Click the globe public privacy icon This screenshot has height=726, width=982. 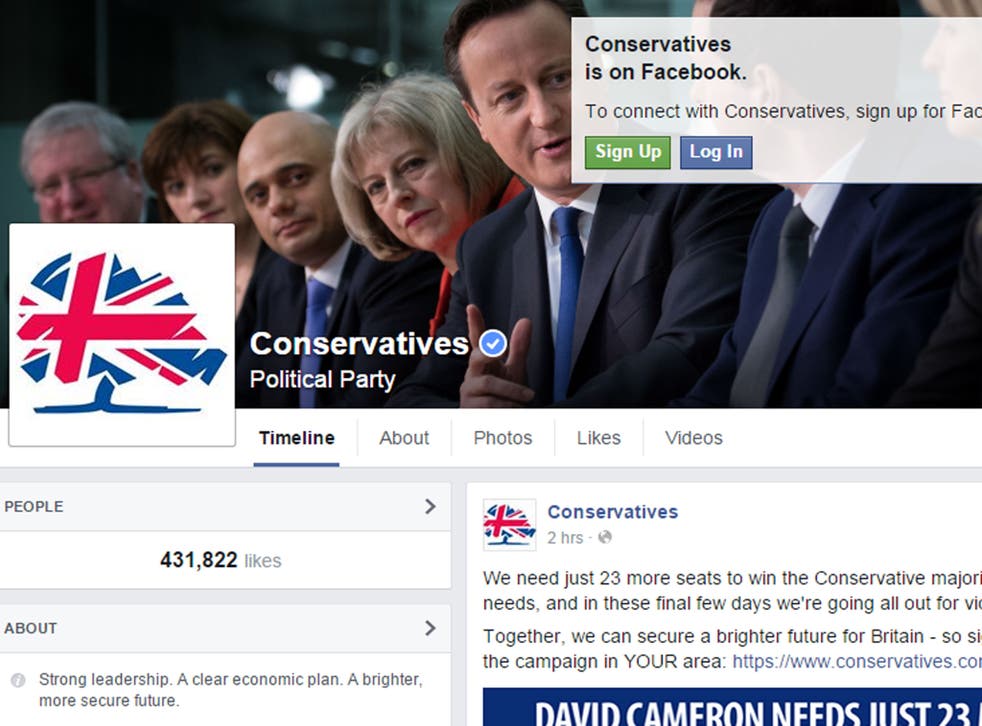click(604, 537)
